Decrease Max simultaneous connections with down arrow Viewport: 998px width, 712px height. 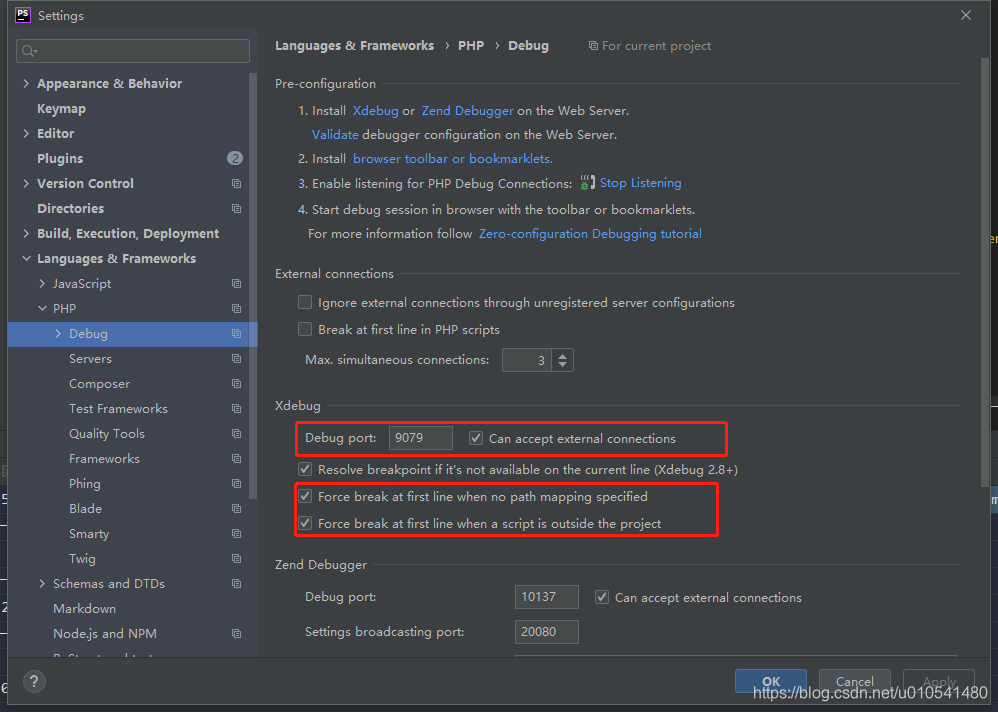click(x=563, y=365)
